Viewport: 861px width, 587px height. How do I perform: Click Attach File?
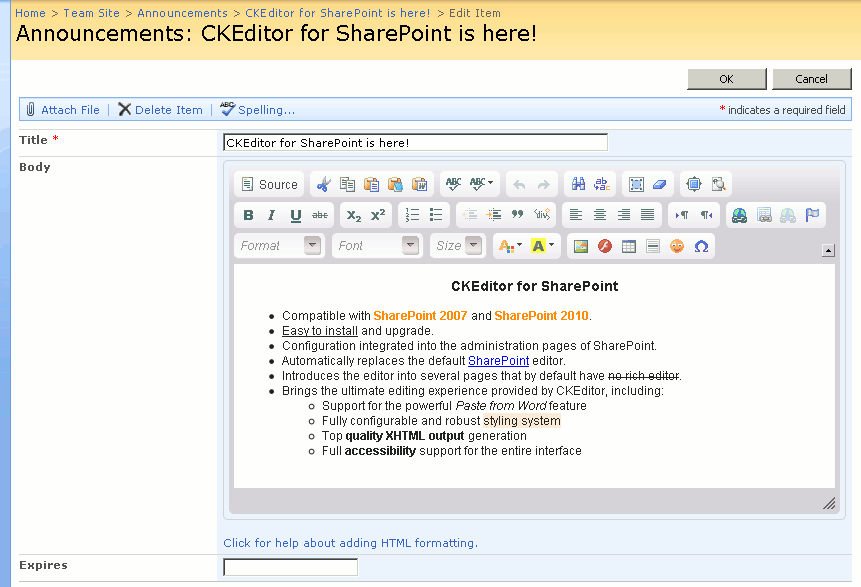coord(63,110)
